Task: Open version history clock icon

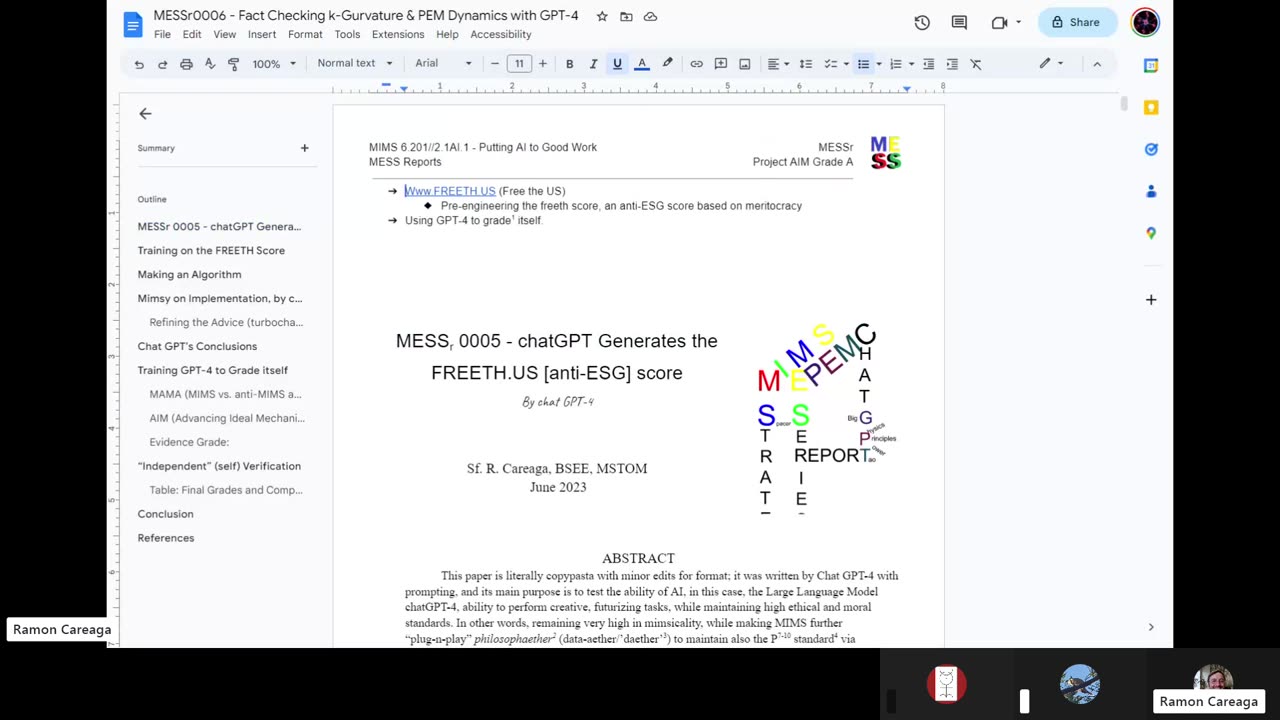Action: (922, 22)
